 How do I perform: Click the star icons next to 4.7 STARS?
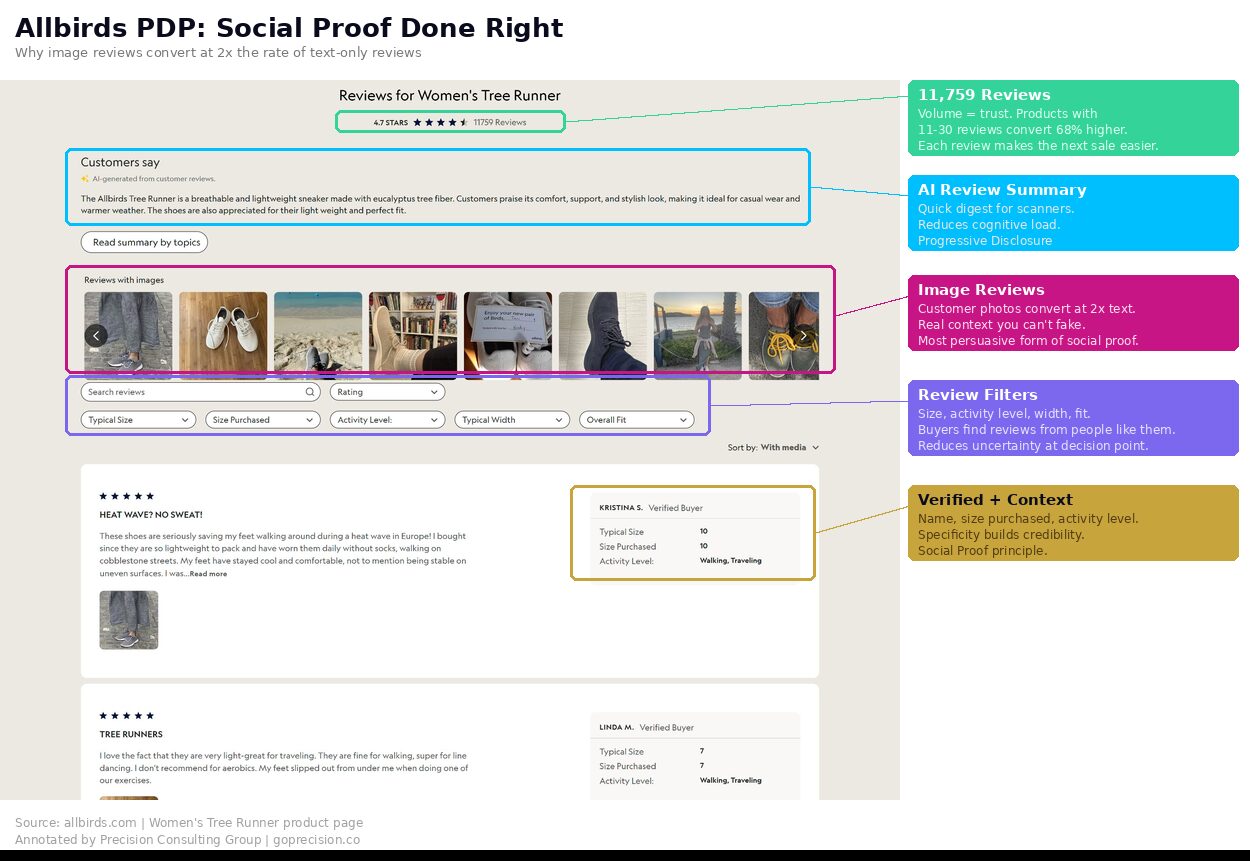[443, 120]
